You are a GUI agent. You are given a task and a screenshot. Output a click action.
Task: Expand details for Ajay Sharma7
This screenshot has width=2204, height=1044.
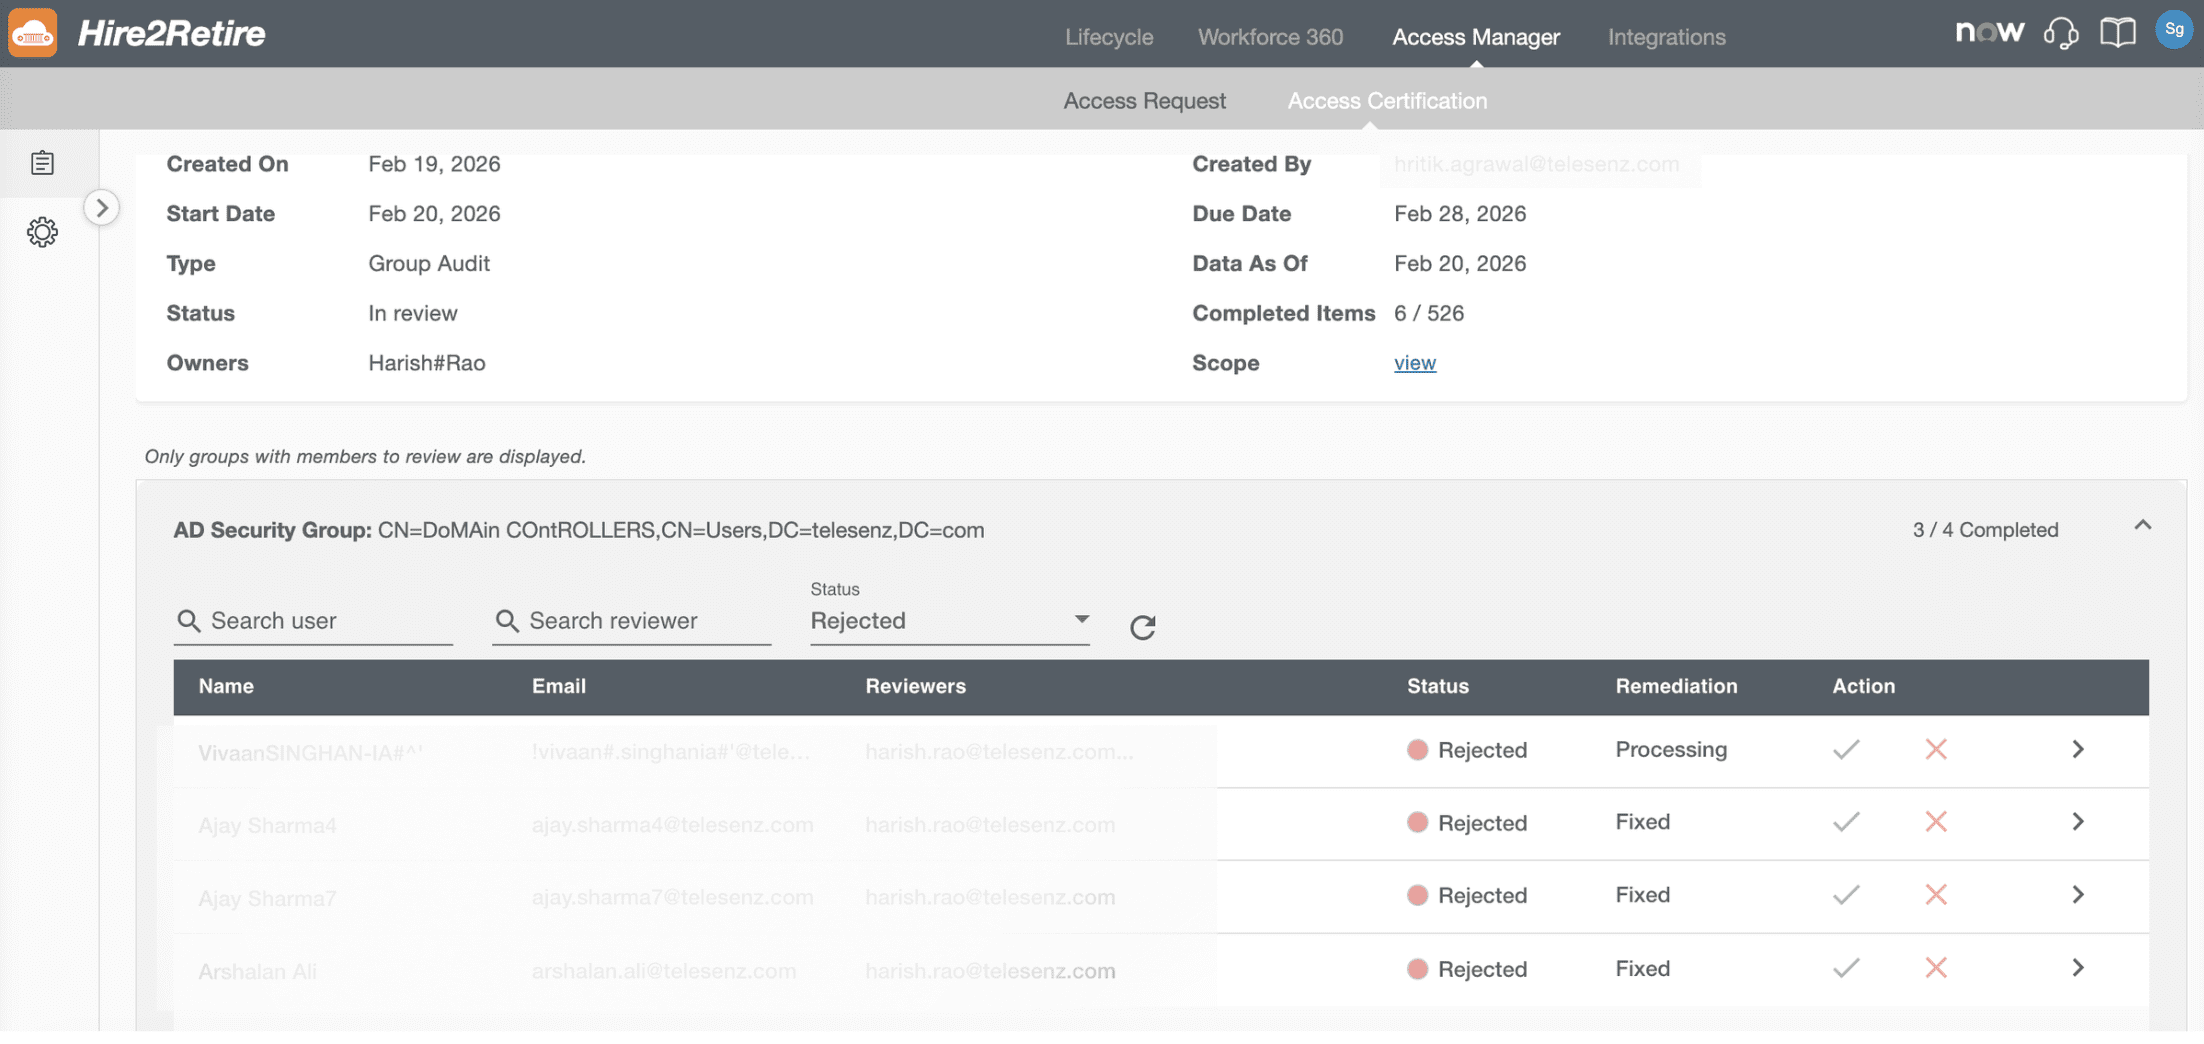pyautogui.click(x=2078, y=895)
